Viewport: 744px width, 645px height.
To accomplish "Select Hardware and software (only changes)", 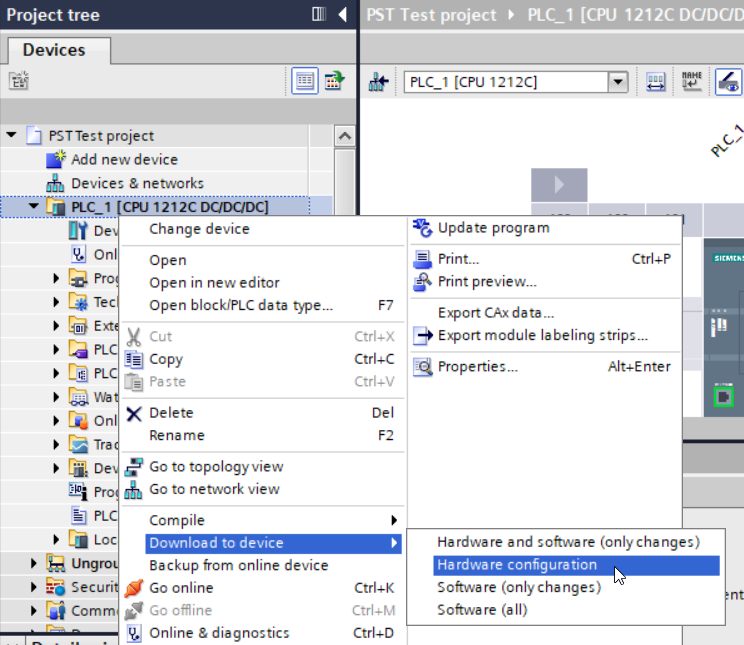I will (x=568, y=542).
